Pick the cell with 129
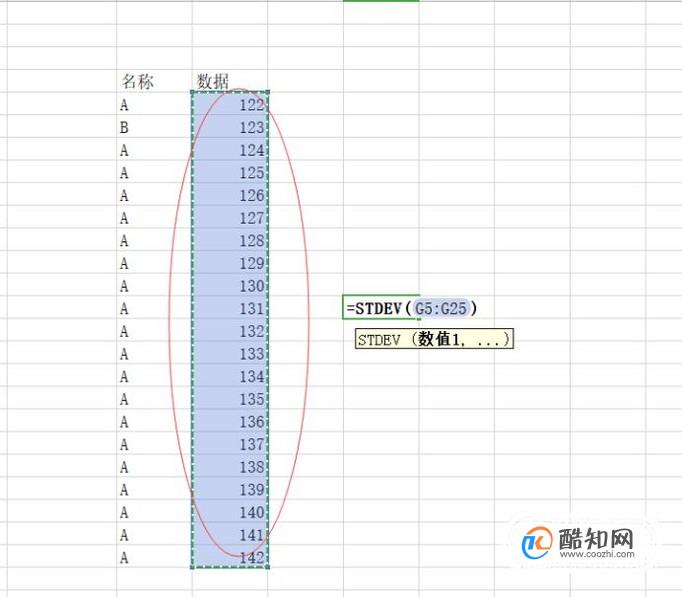 pos(230,262)
